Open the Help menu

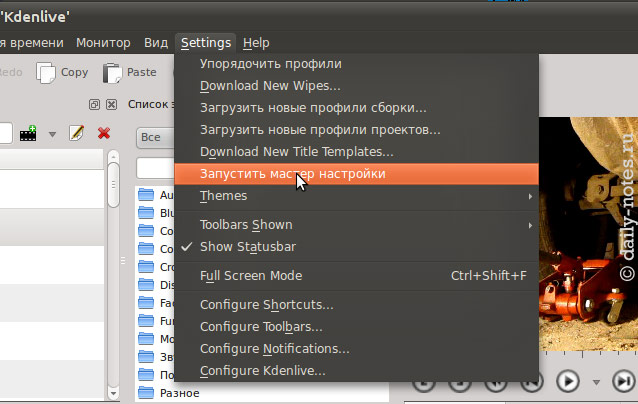256,43
